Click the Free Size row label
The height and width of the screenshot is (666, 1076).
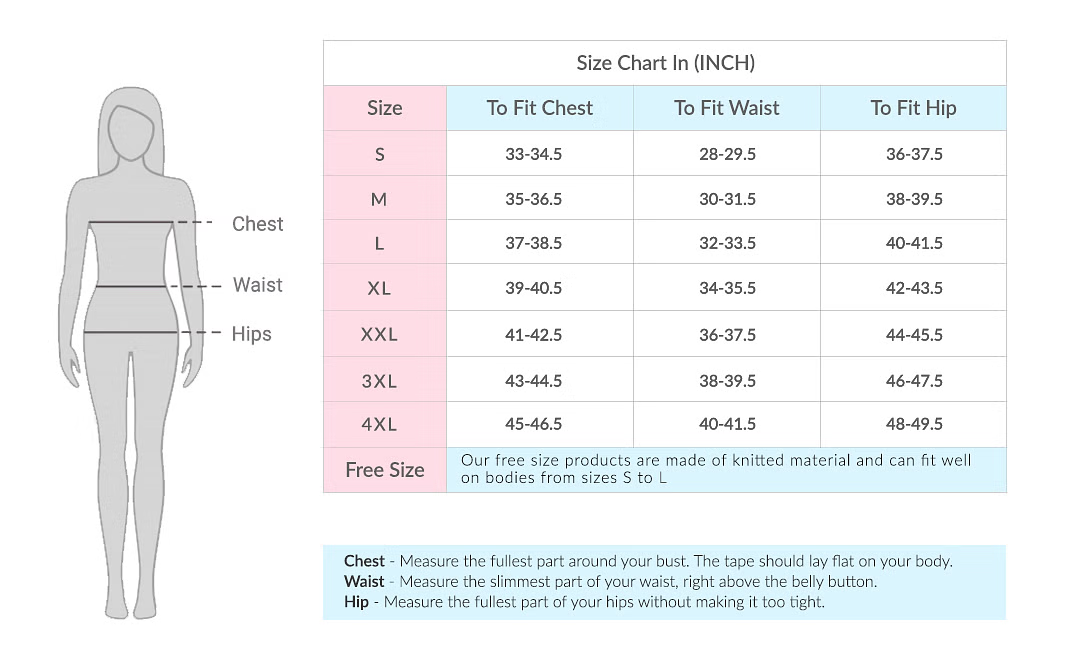pos(385,470)
